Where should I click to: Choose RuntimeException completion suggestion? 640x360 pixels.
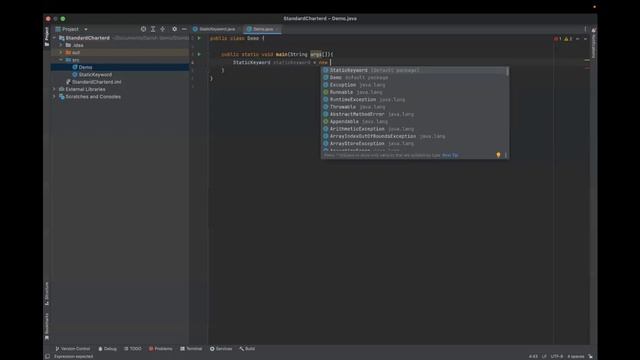(414, 100)
